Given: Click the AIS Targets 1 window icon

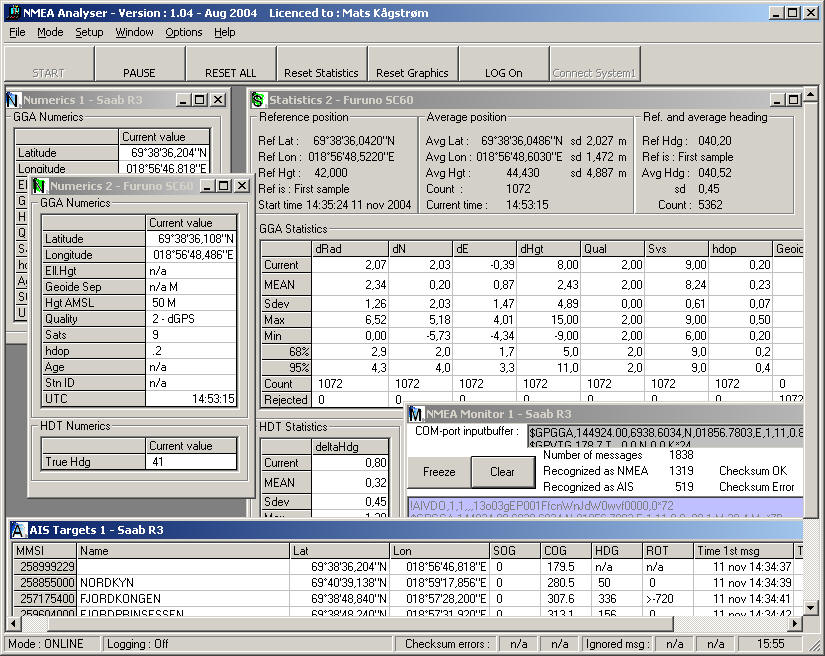Looking at the screenshot, I should coord(18,529).
